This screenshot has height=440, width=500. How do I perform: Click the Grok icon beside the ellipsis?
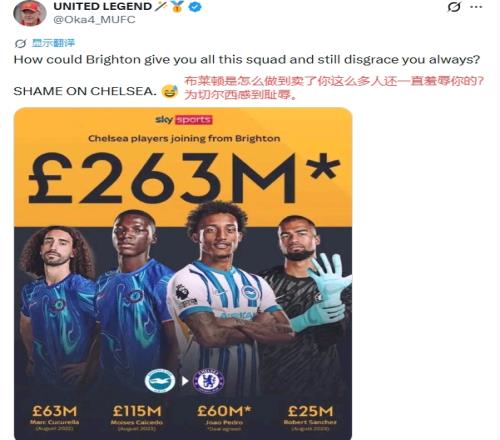pos(454,7)
